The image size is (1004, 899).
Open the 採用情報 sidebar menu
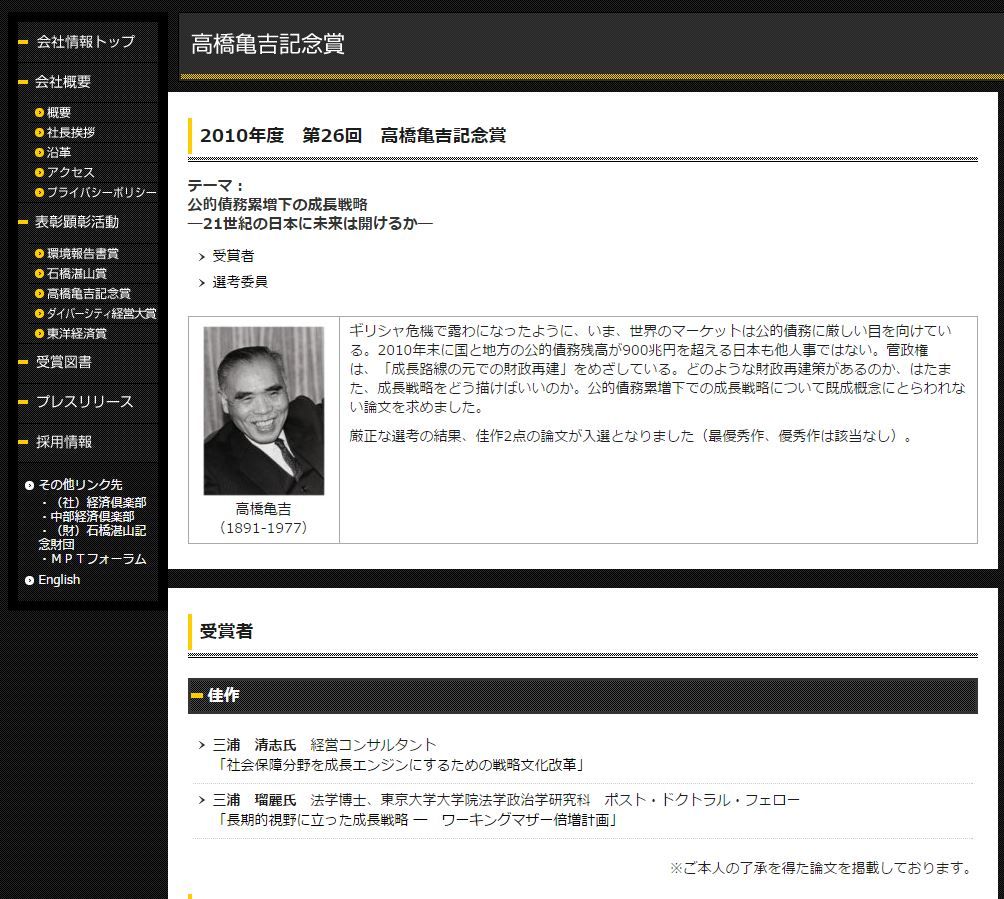pos(64,442)
